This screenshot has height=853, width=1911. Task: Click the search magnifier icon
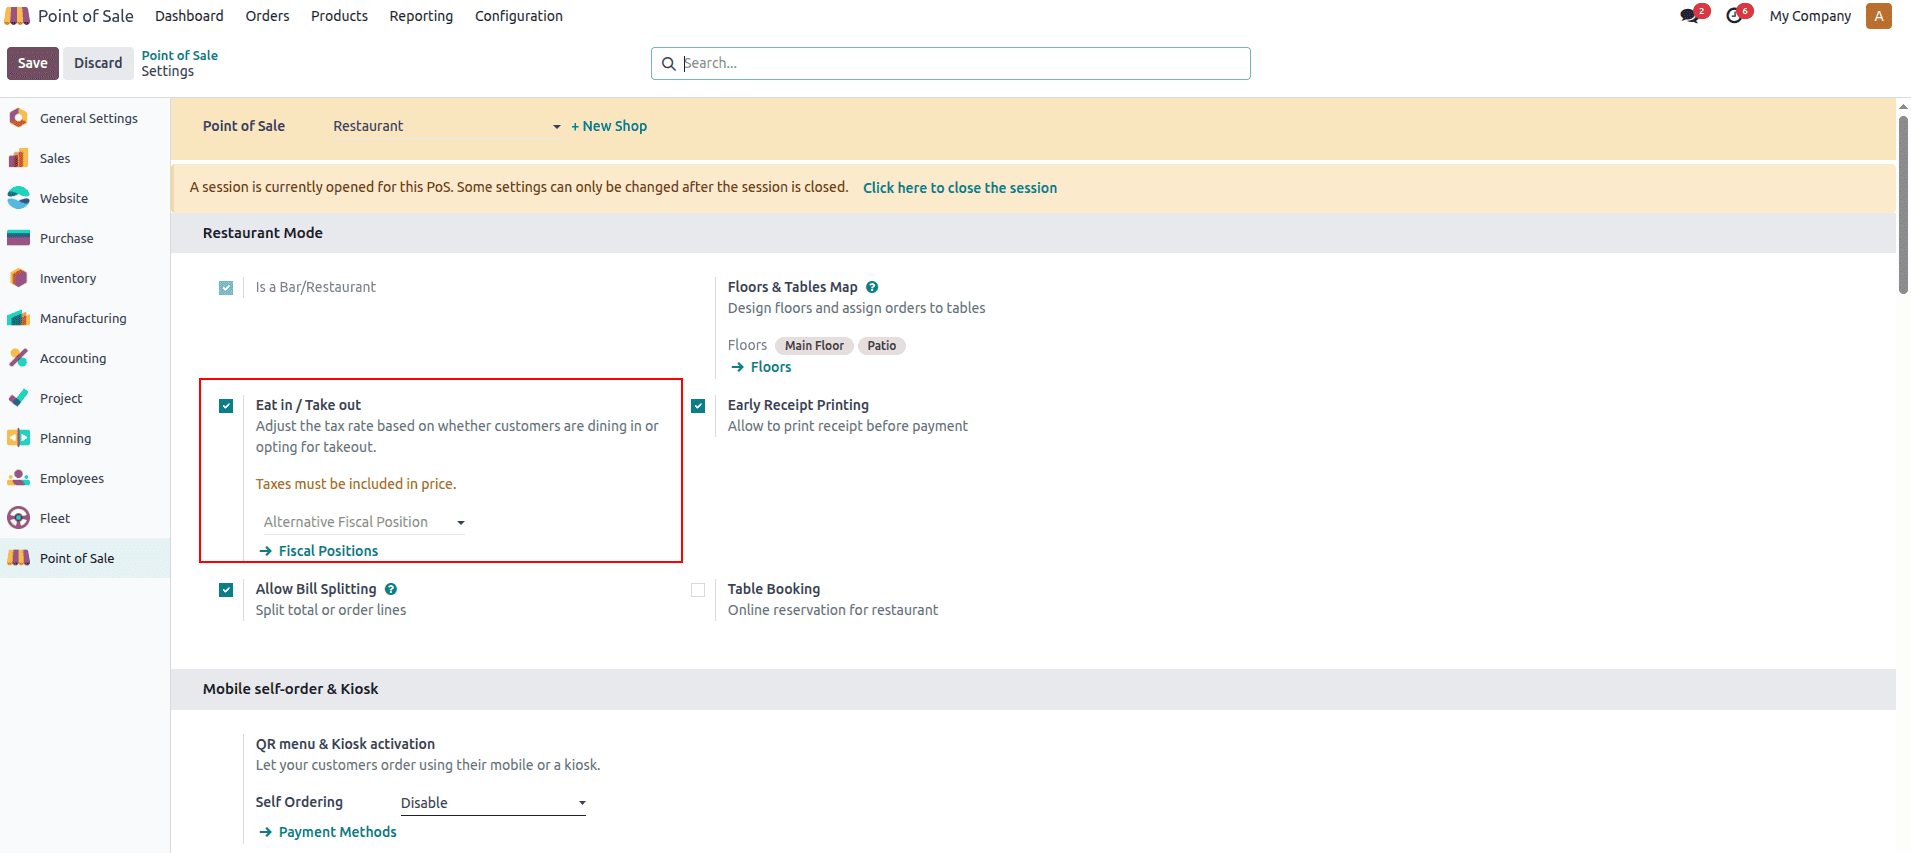pos(669,63)
